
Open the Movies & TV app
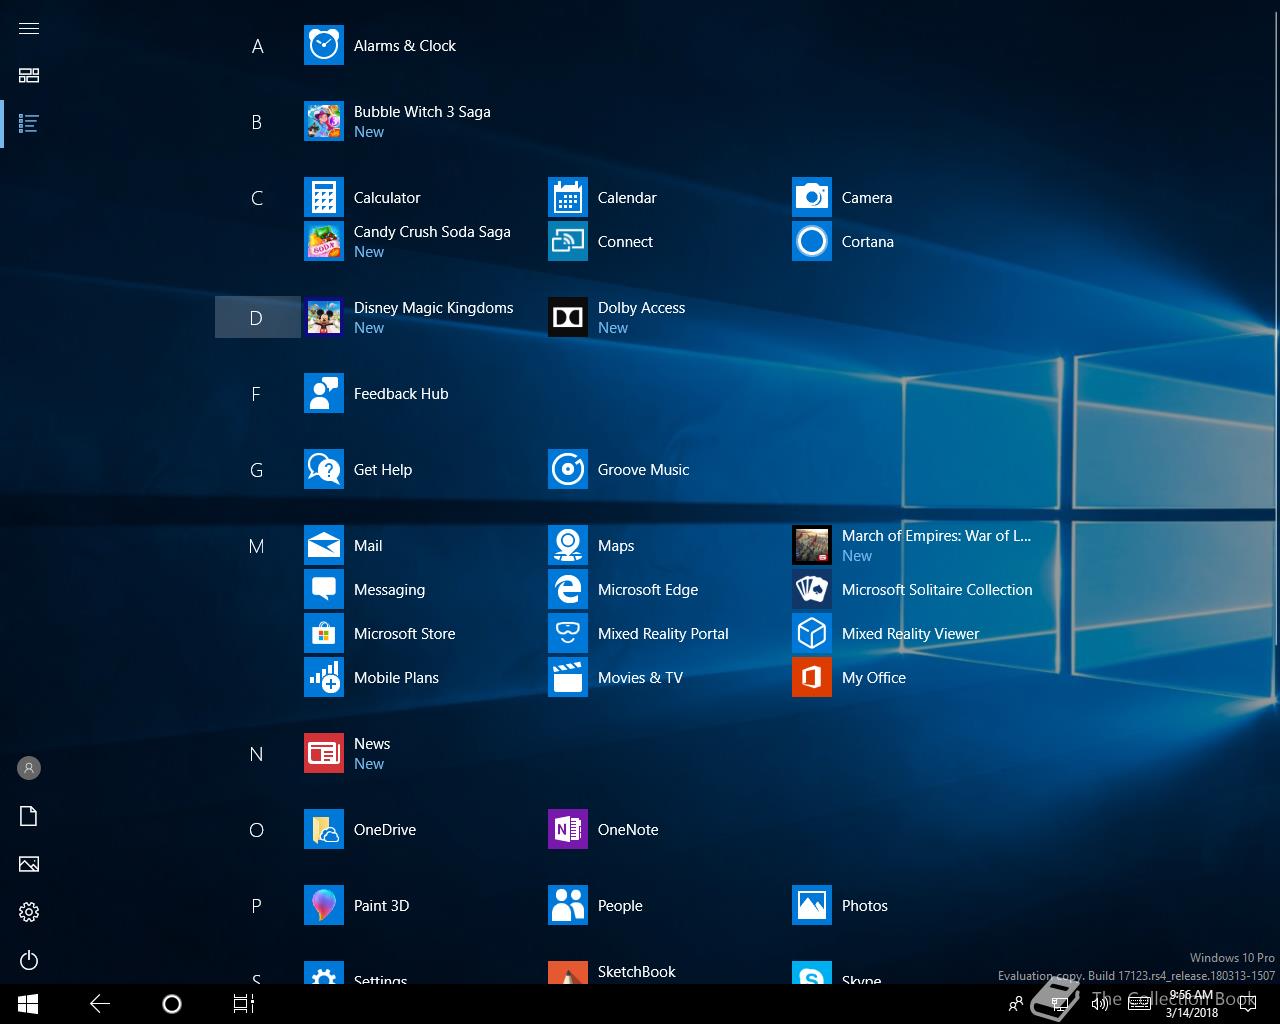pyautogui.click(x=666, y=678)
